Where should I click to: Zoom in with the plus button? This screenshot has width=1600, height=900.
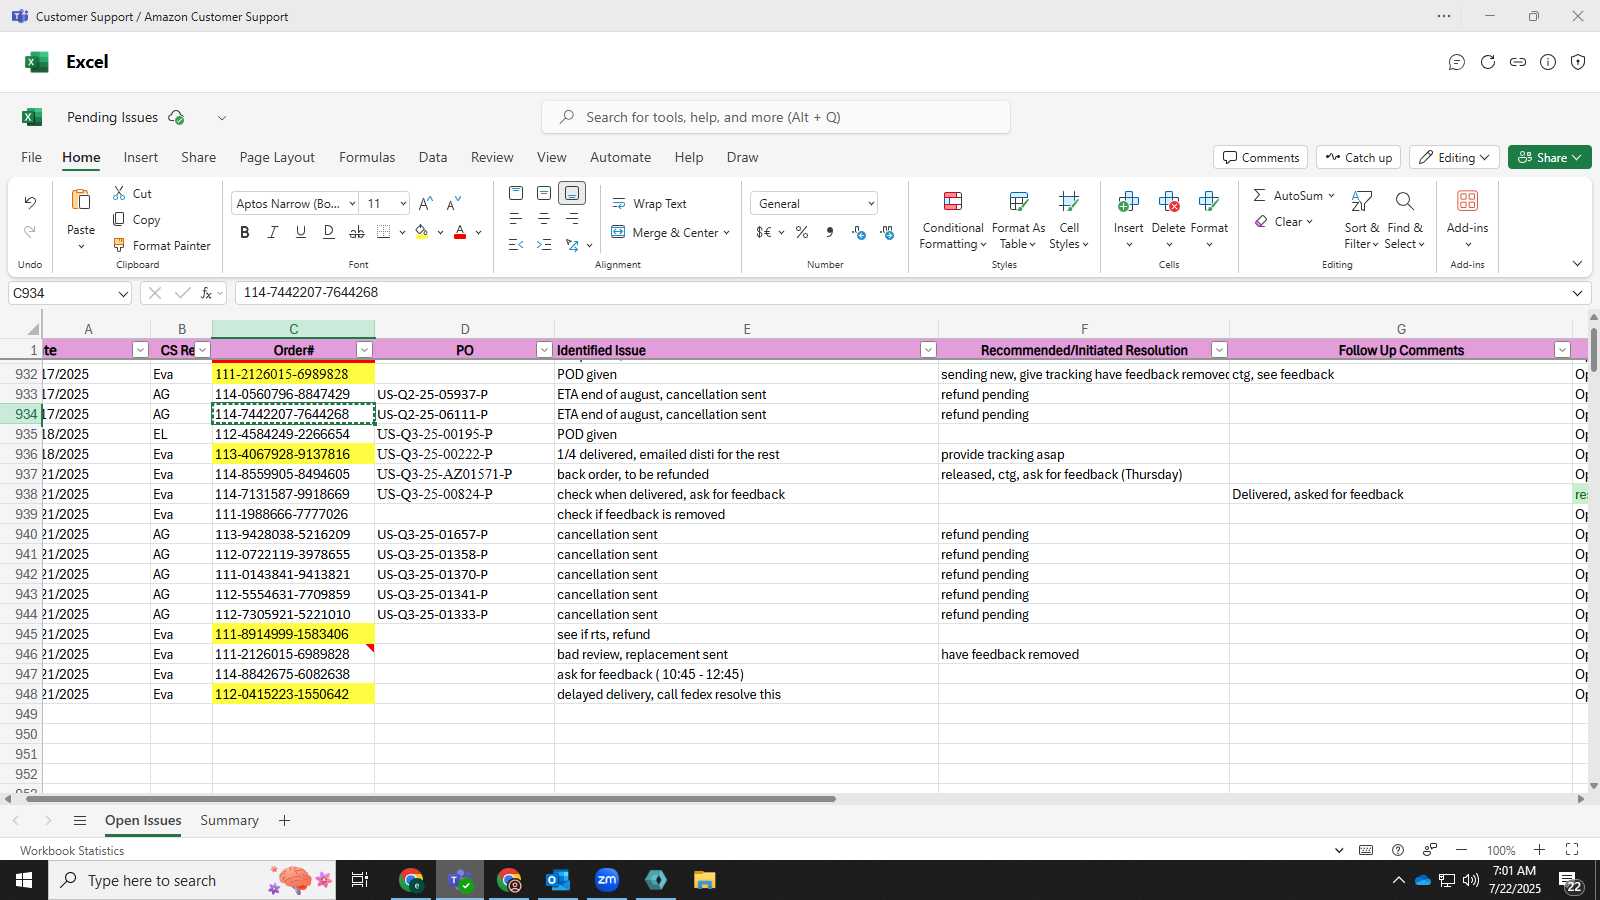pos(1540,850)
